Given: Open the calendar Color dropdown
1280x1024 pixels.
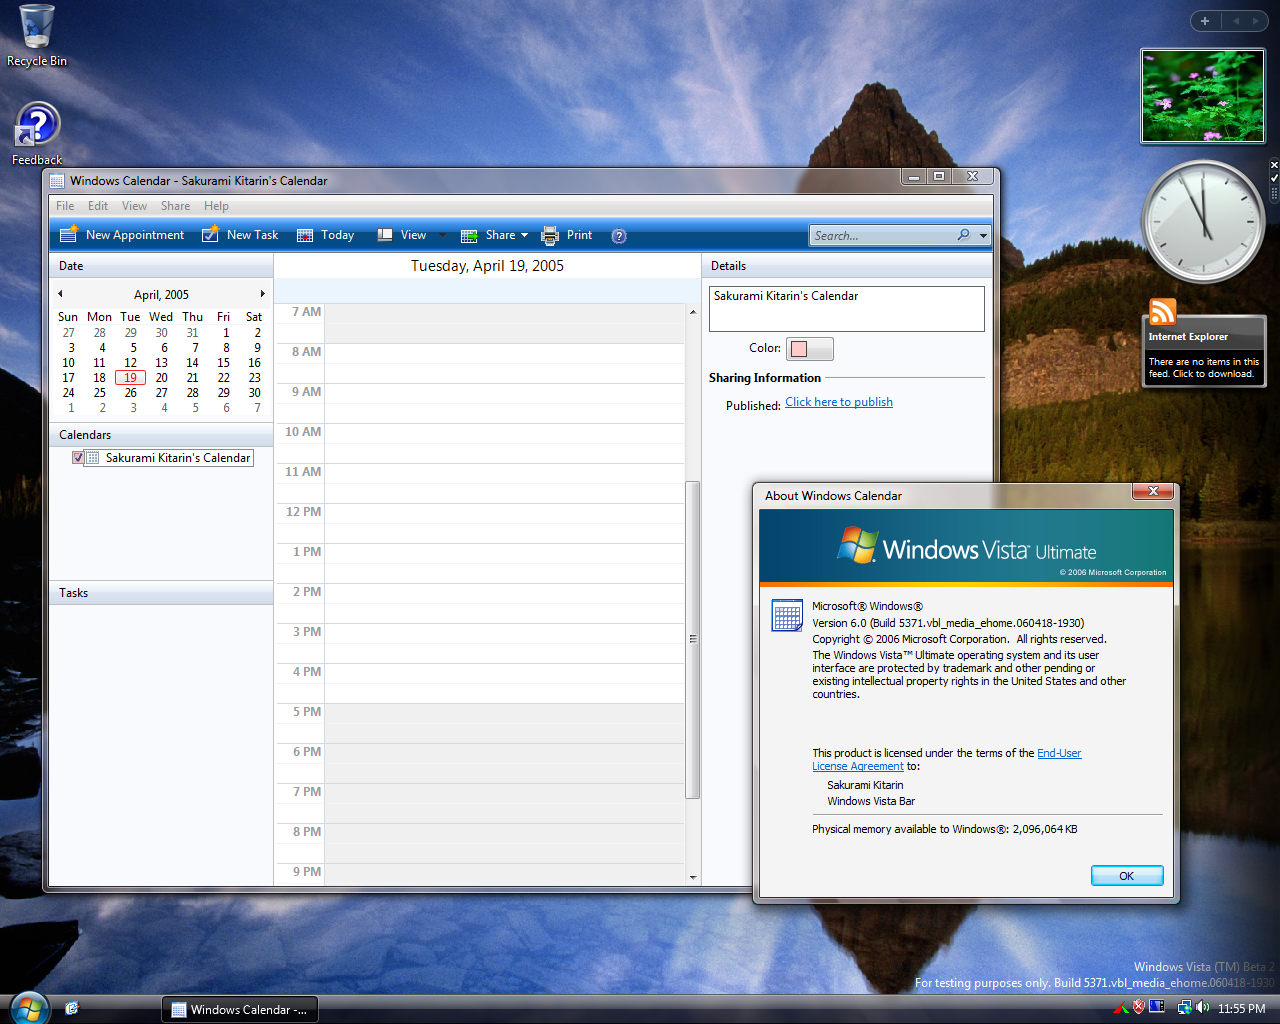Looking at the screenshot, I should tap(810, 349).
